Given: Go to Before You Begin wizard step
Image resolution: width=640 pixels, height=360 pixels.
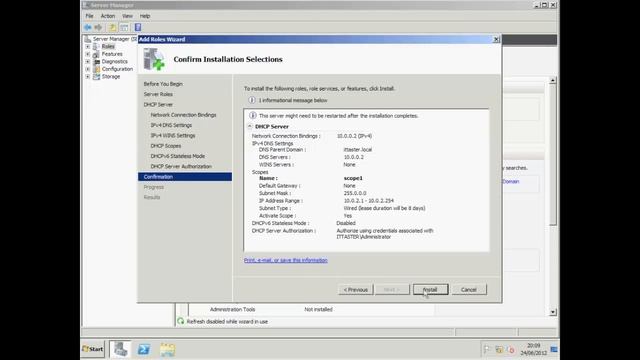Looking at the screenshot, I should click(163, 84).
